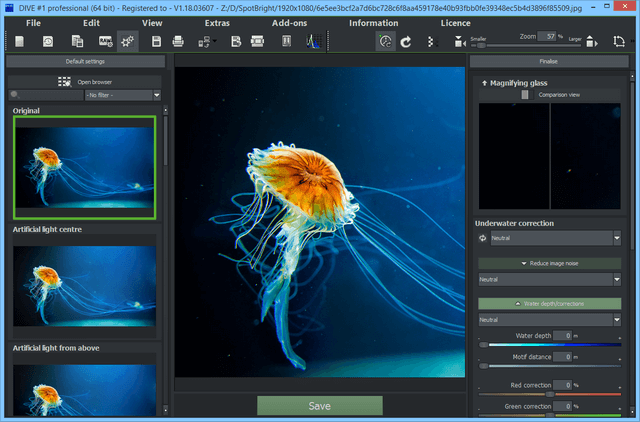640x422 pixels.
Task: Collapse the Magnifying glass panel
Action: (x=485, y=83)
